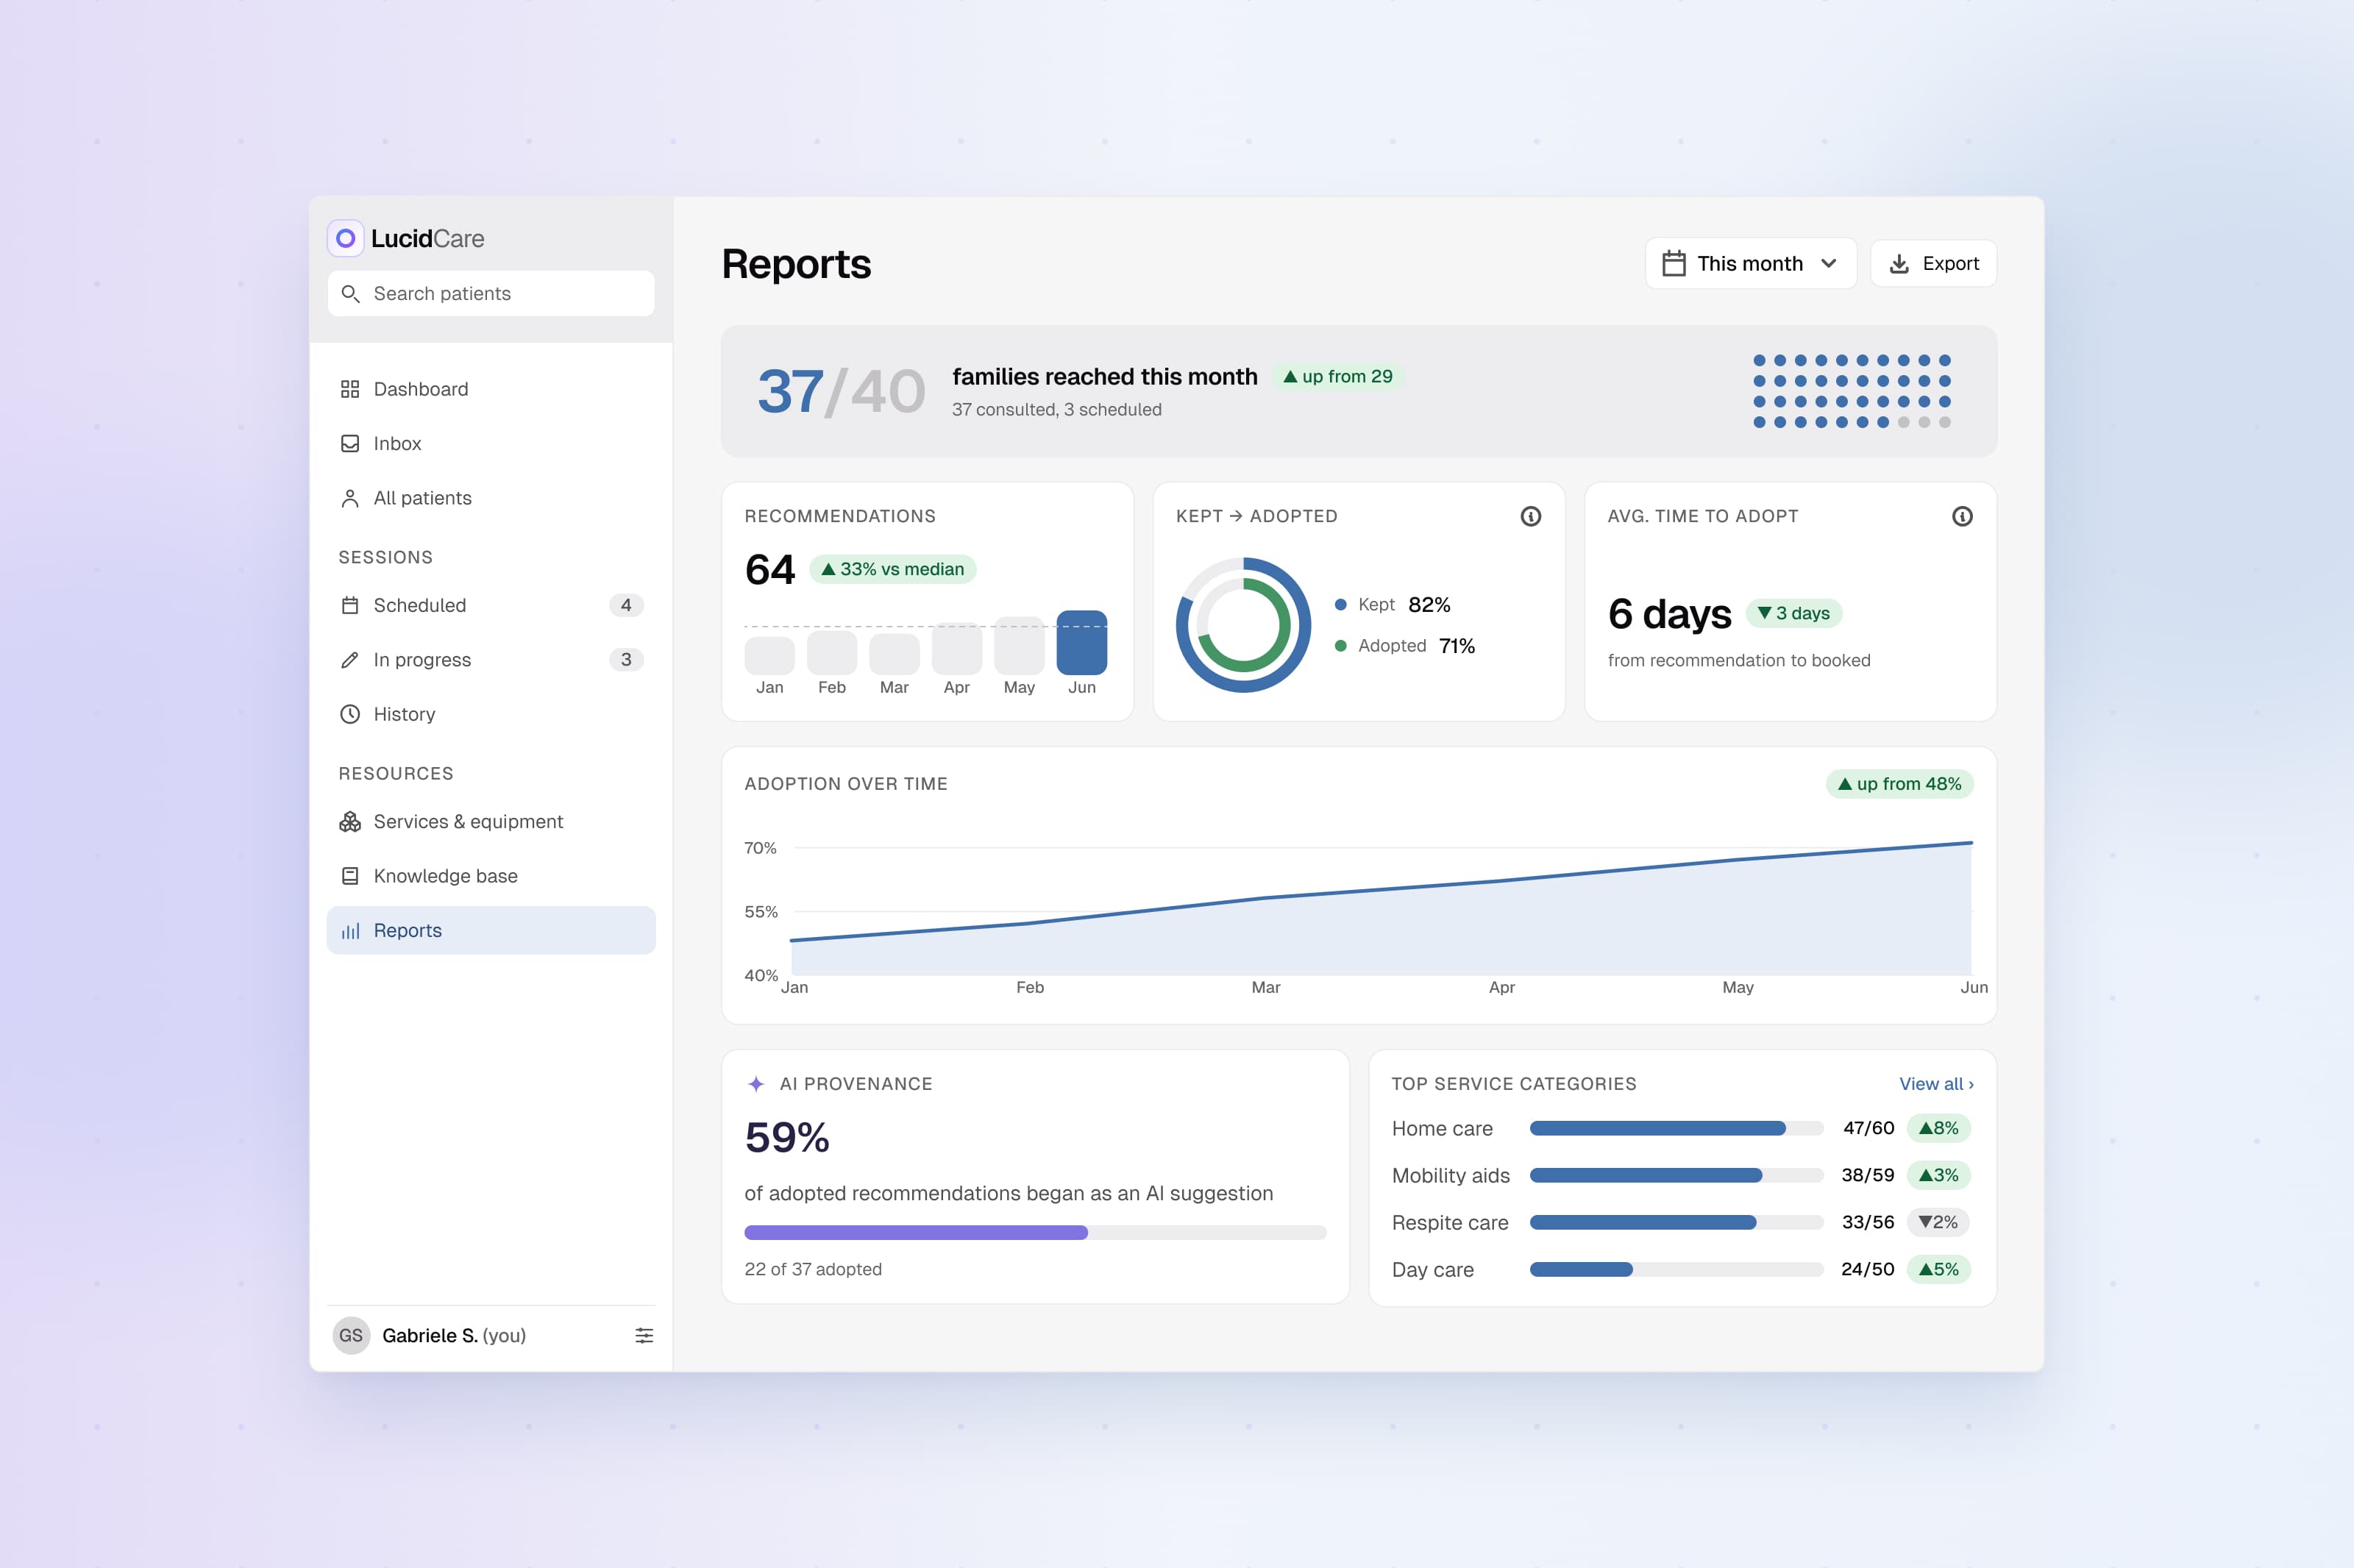Open the Knowledge base
Viewport: 2354px width, 1568px height.
click(x=491, y=876)
